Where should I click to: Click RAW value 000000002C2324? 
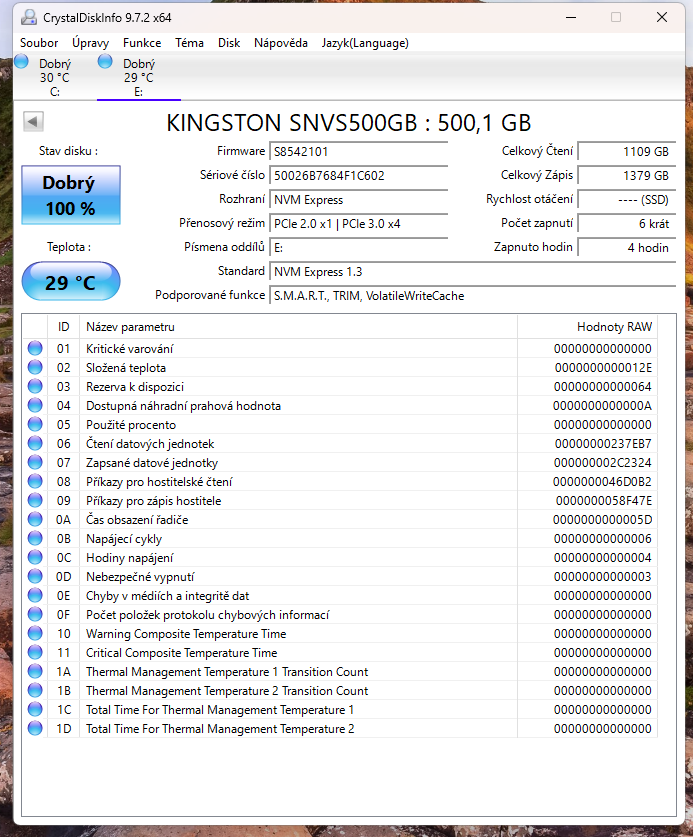(x=602, y=463)
